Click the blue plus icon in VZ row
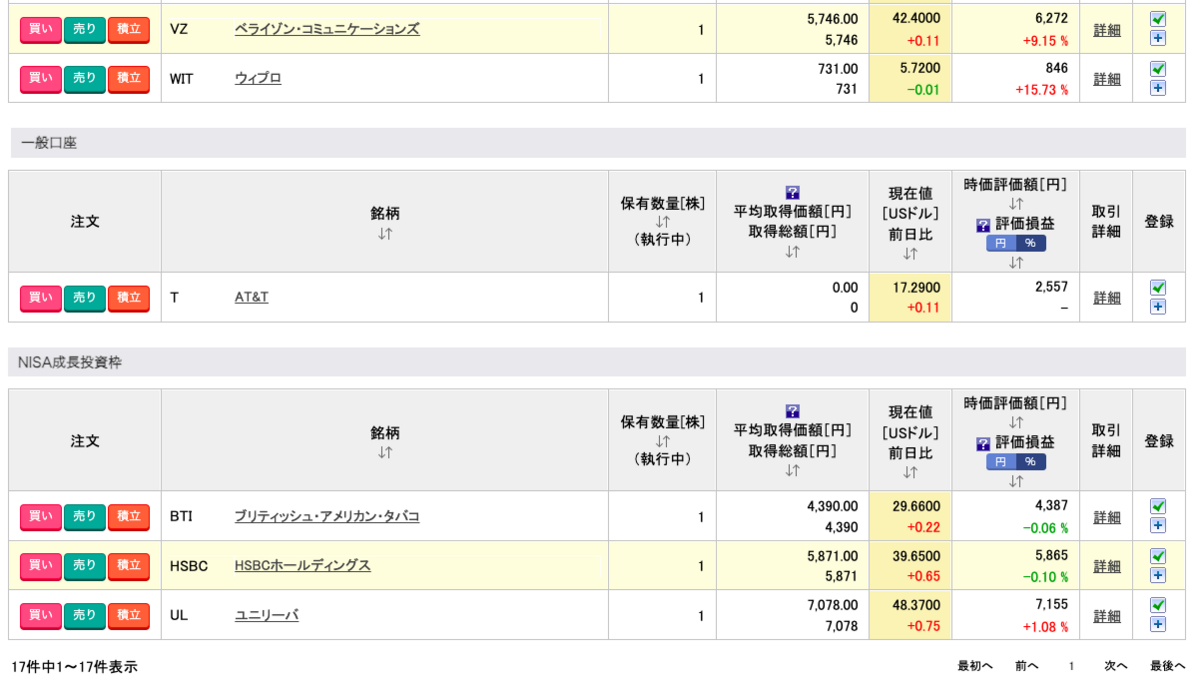The width and height of the screenshot is (1200, 688). coord(1158,38)
